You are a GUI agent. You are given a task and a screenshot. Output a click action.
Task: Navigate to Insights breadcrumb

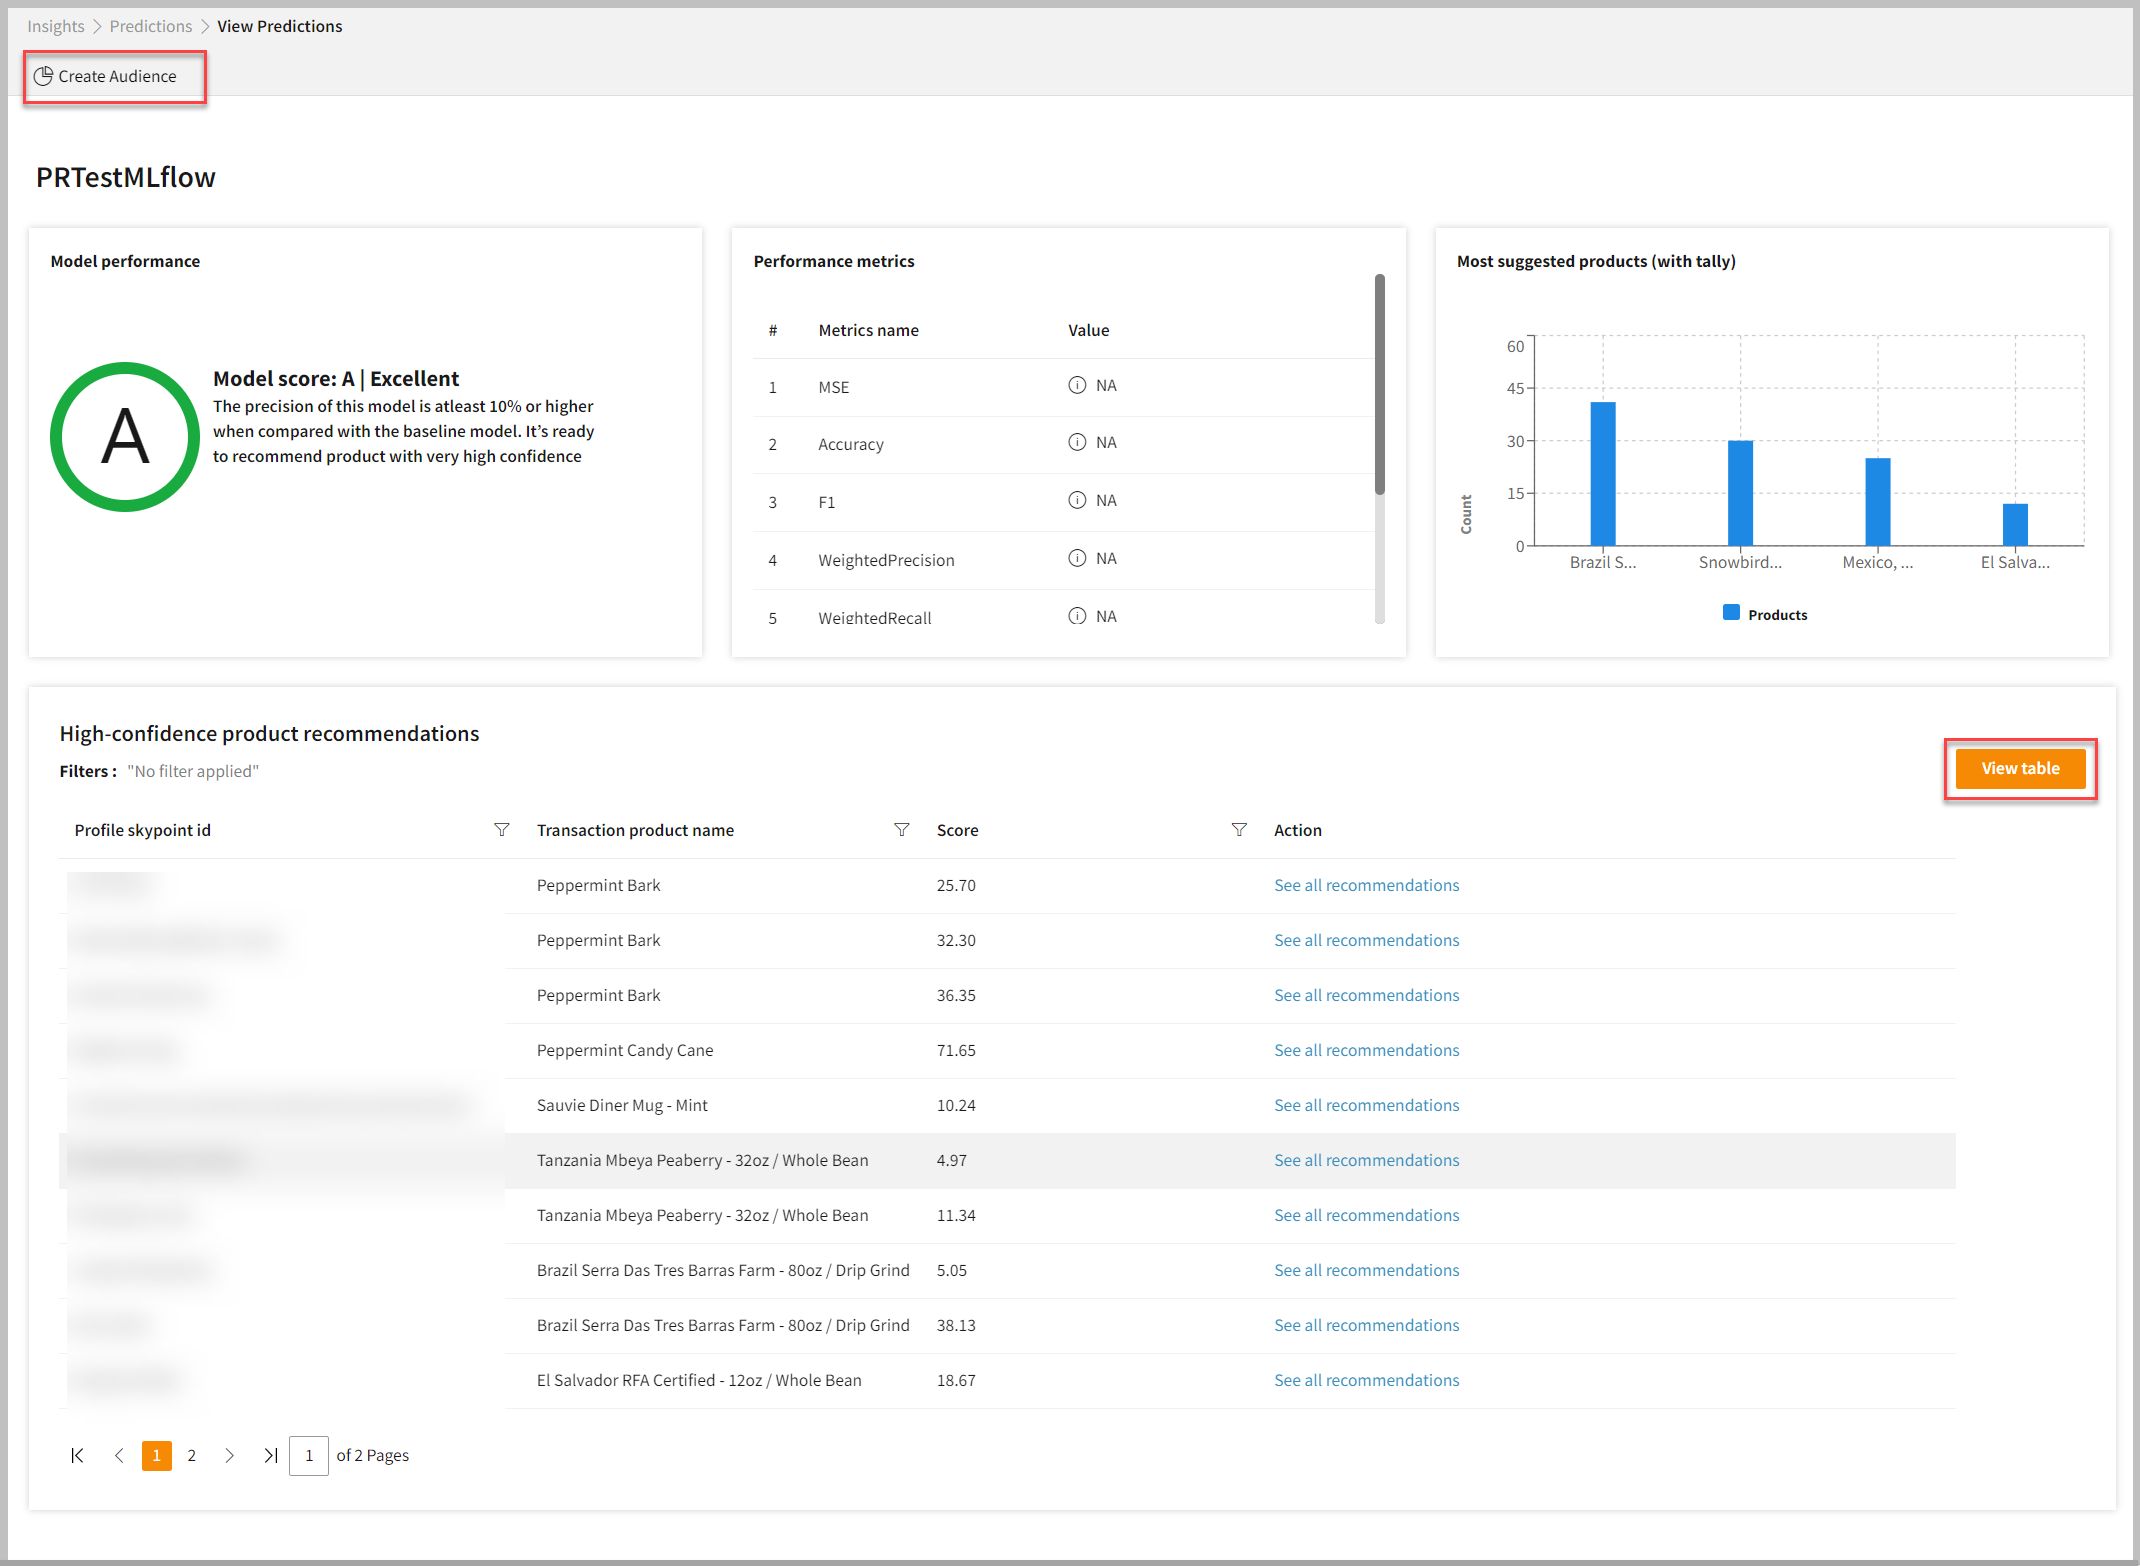click(x=56, y=26)
